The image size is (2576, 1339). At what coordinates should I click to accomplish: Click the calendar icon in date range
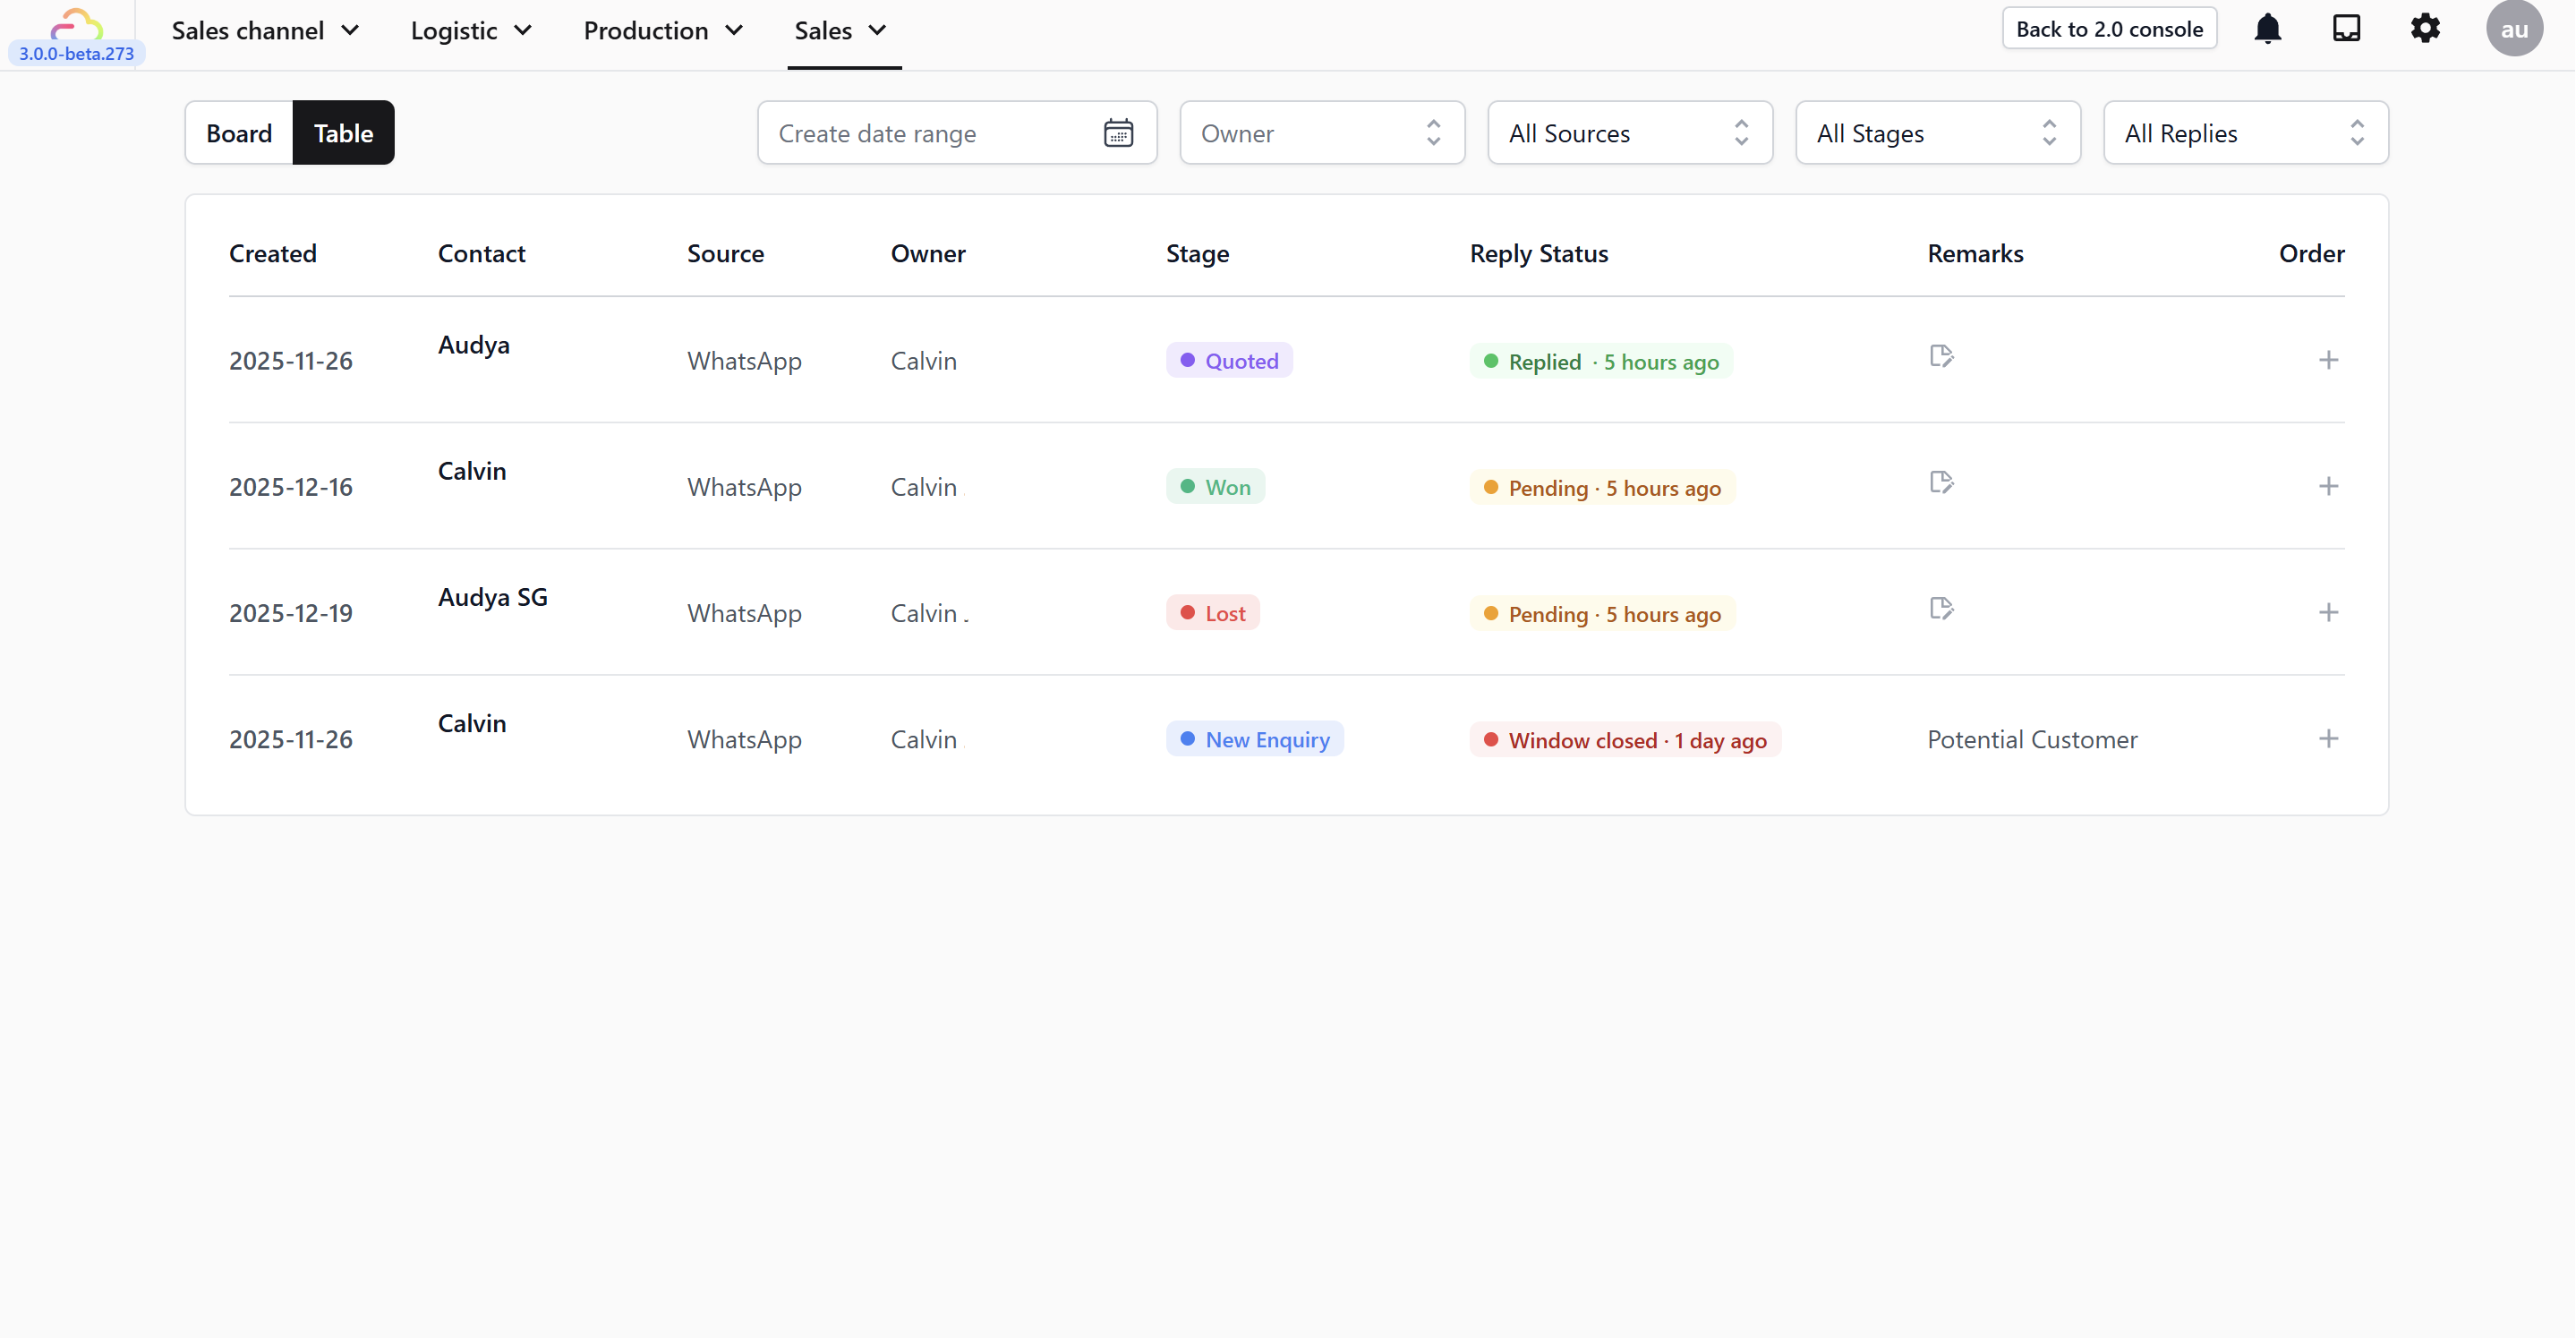pyautogui.click(x=1118, y=133)
